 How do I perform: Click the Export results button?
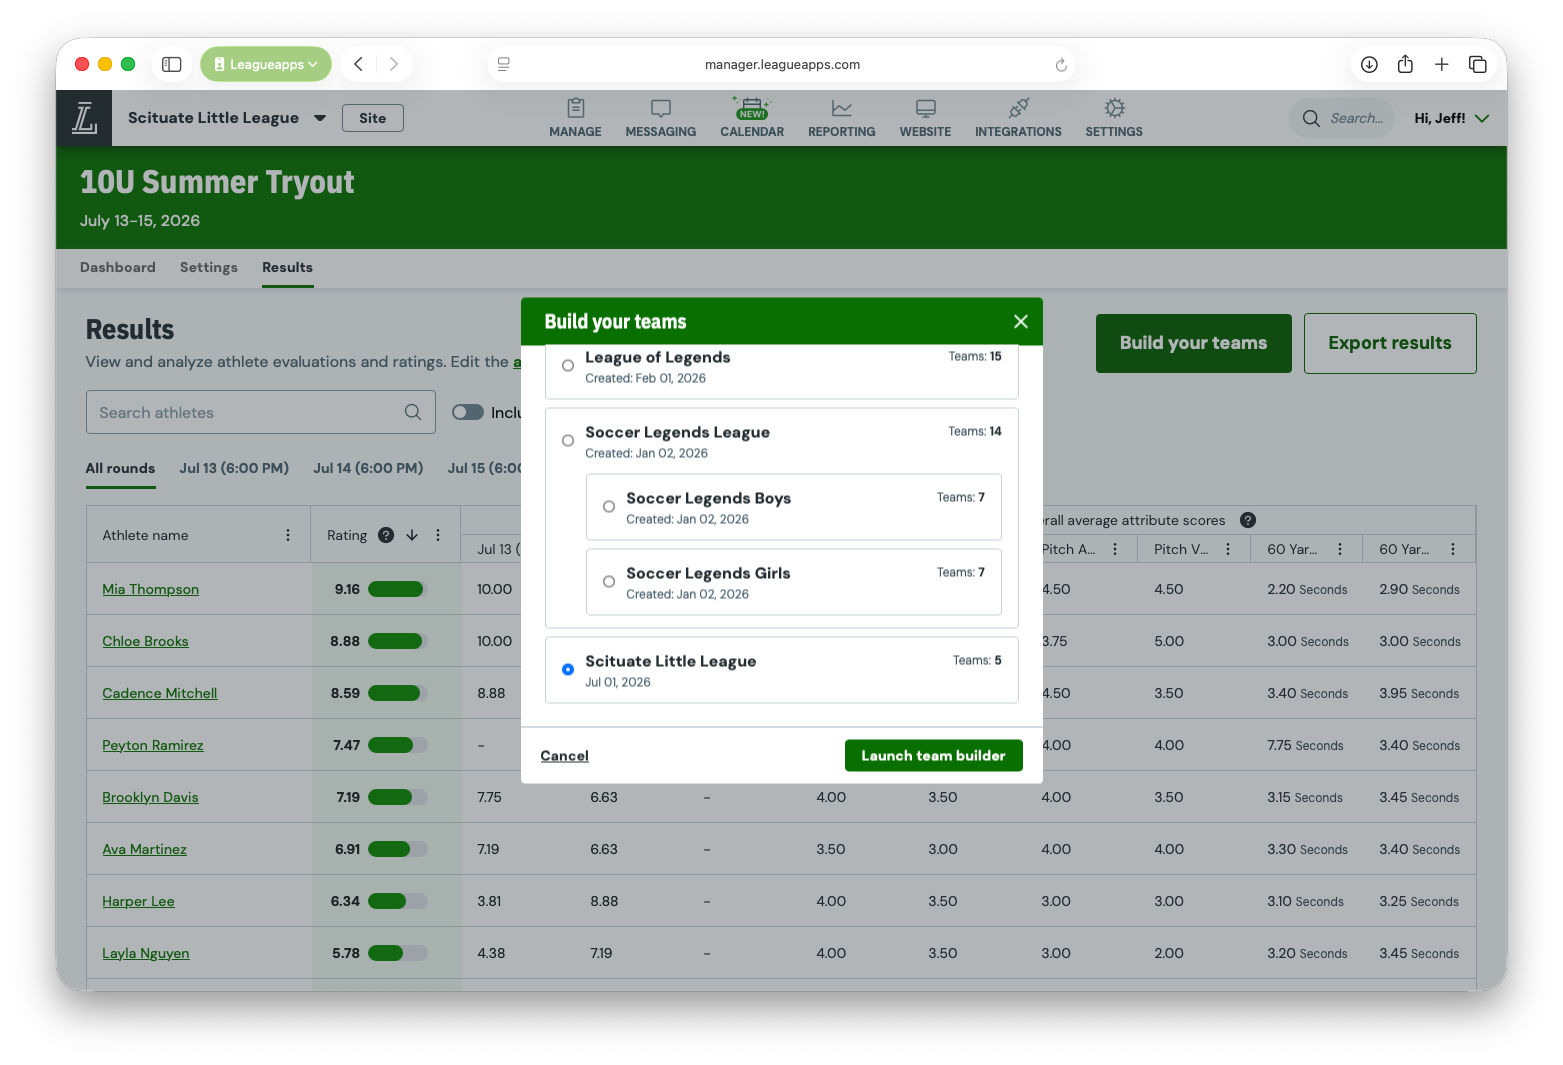point(1390,343)
